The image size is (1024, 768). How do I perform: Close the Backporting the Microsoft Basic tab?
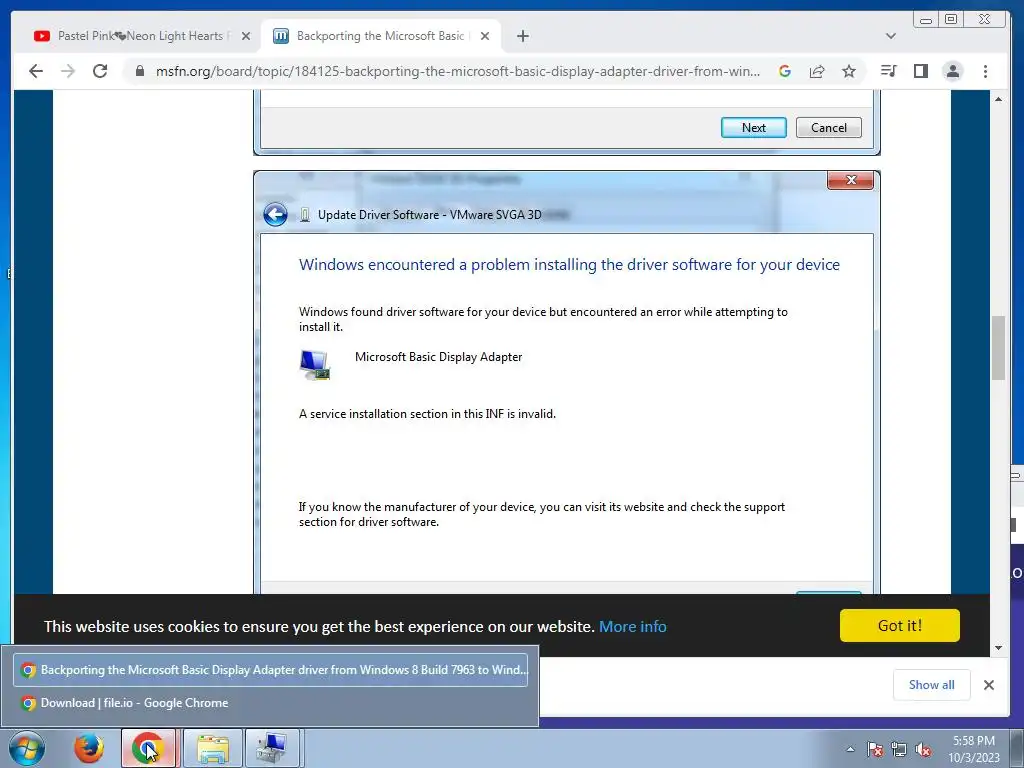(x=485, y=36)
